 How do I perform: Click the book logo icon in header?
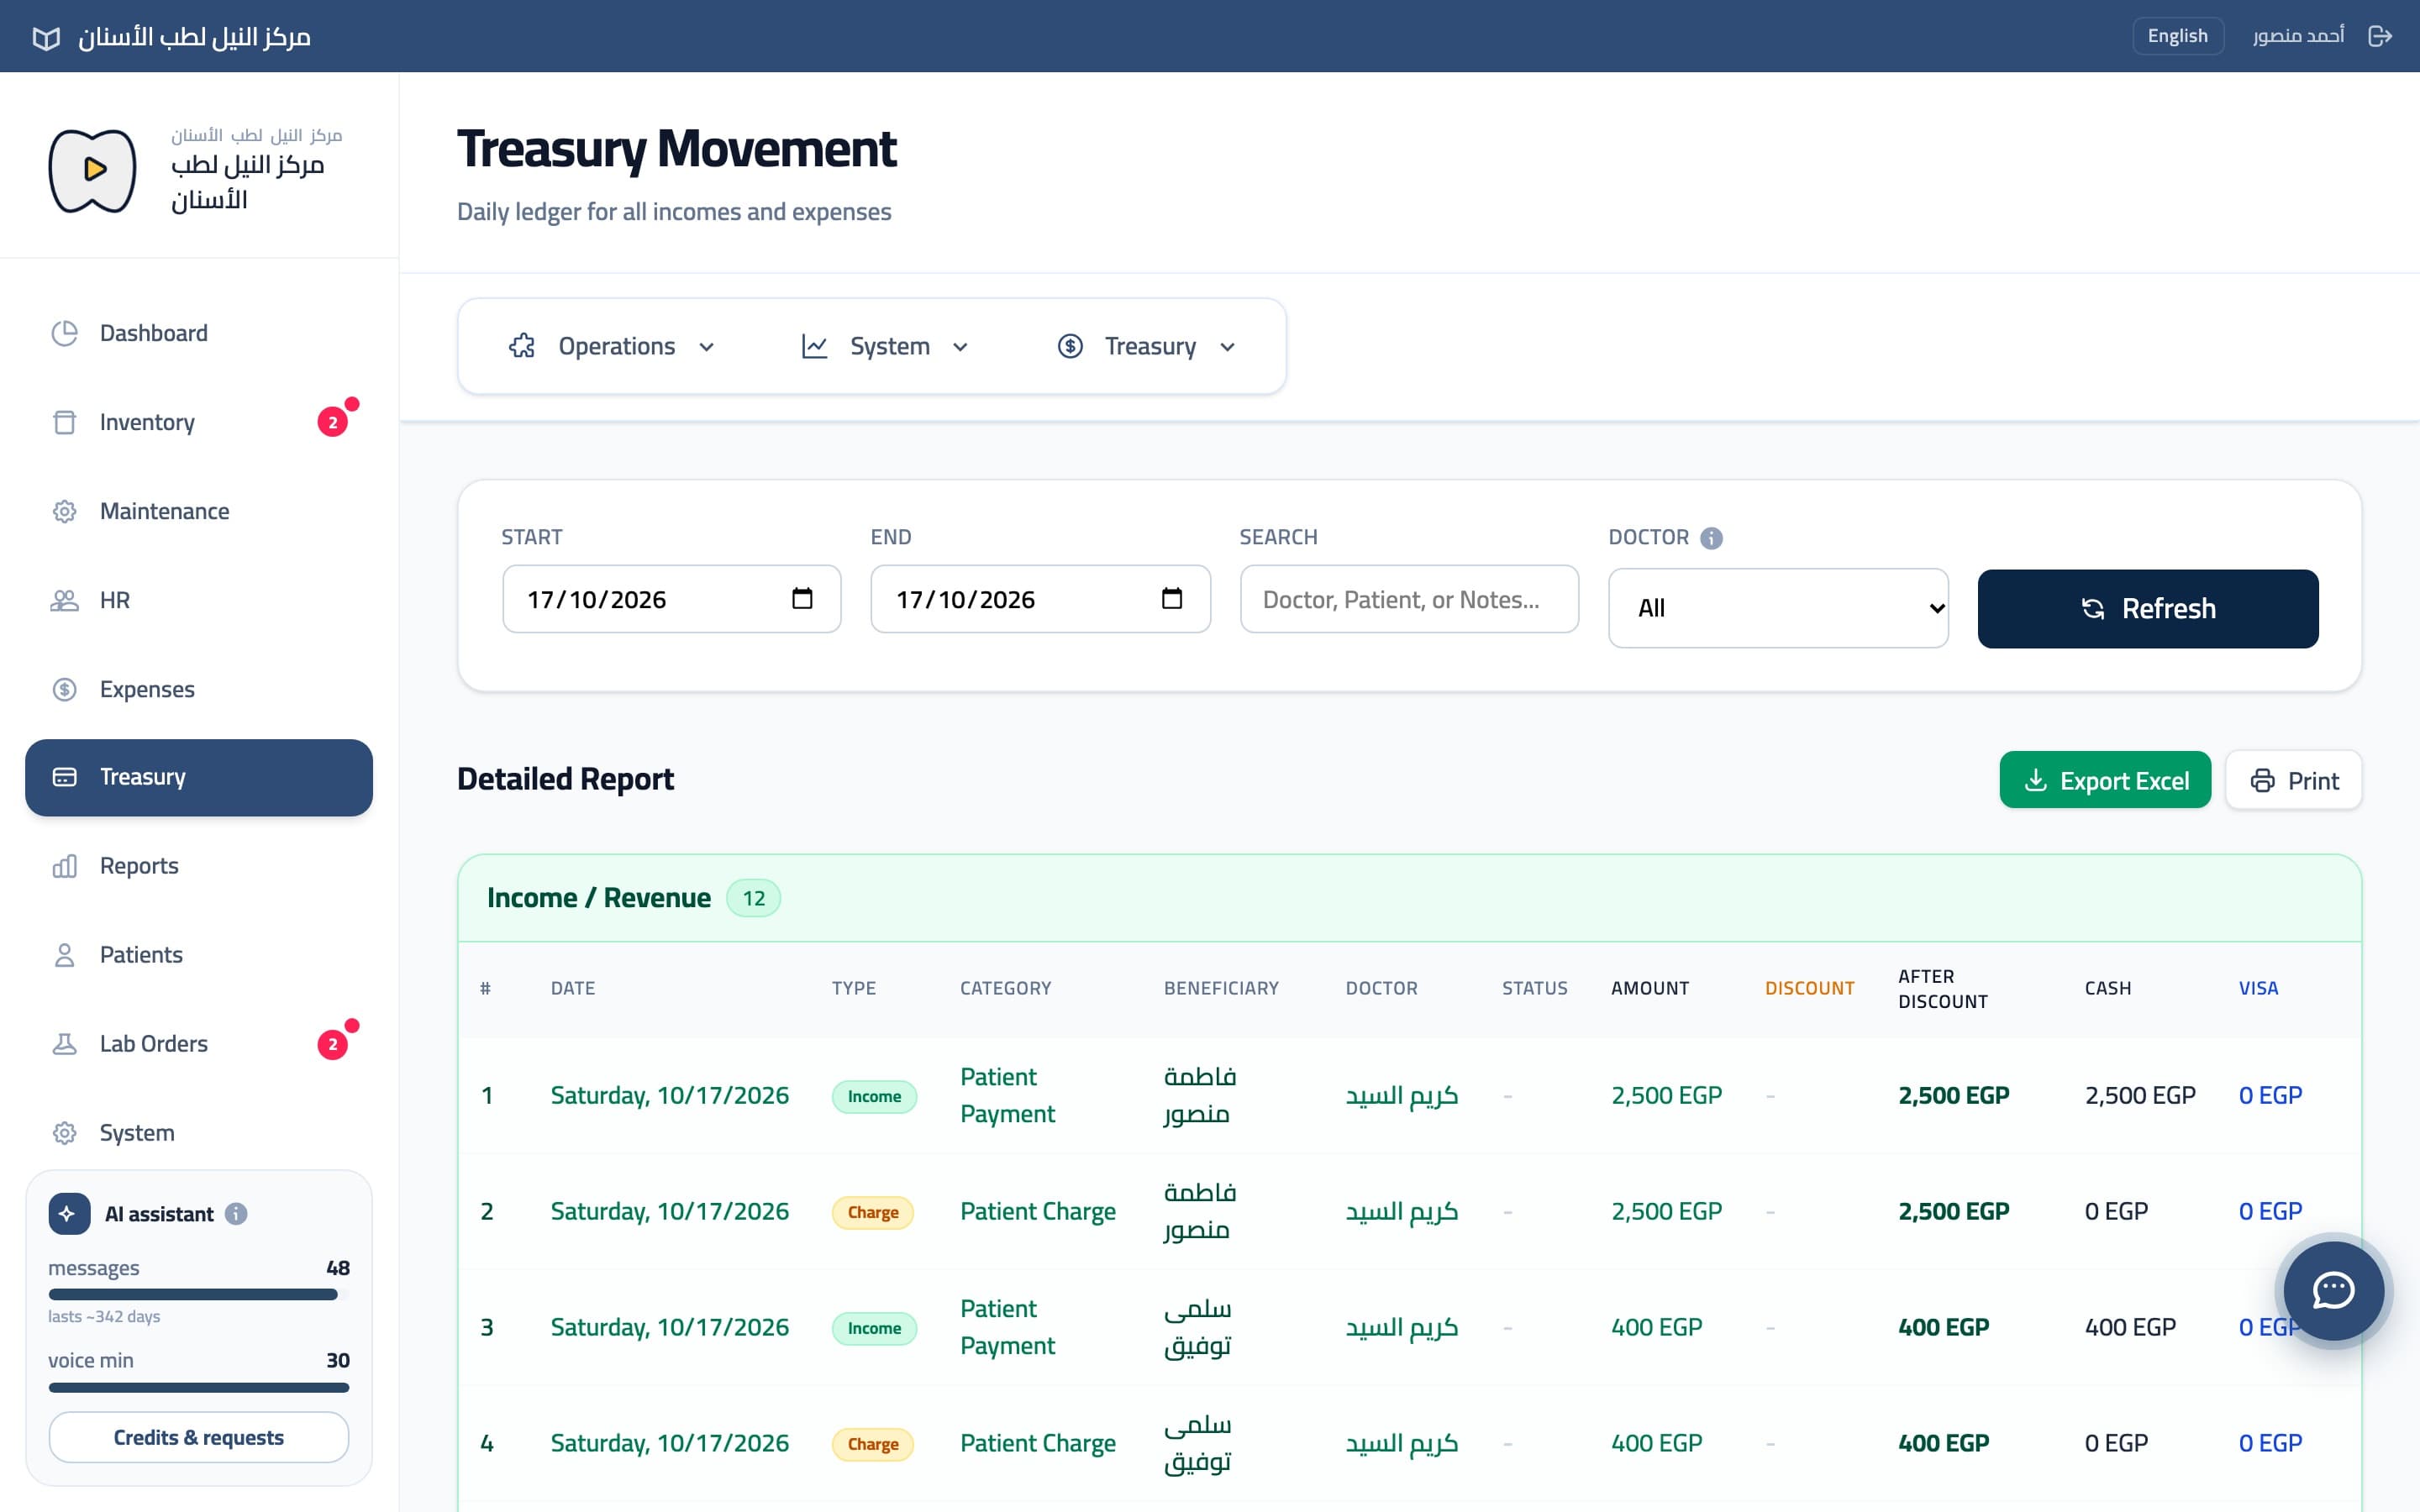click(46, 38)
